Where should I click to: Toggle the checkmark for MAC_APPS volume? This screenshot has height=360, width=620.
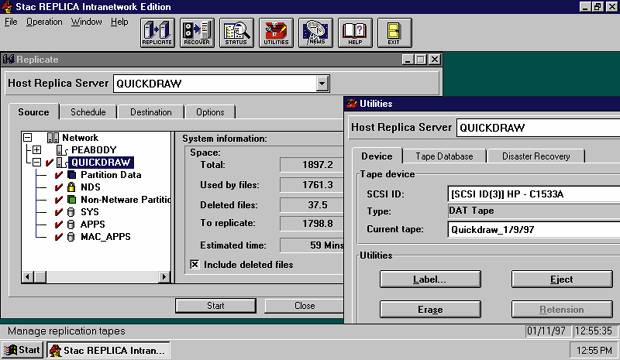pyautogui.click(x=59, y=237)
